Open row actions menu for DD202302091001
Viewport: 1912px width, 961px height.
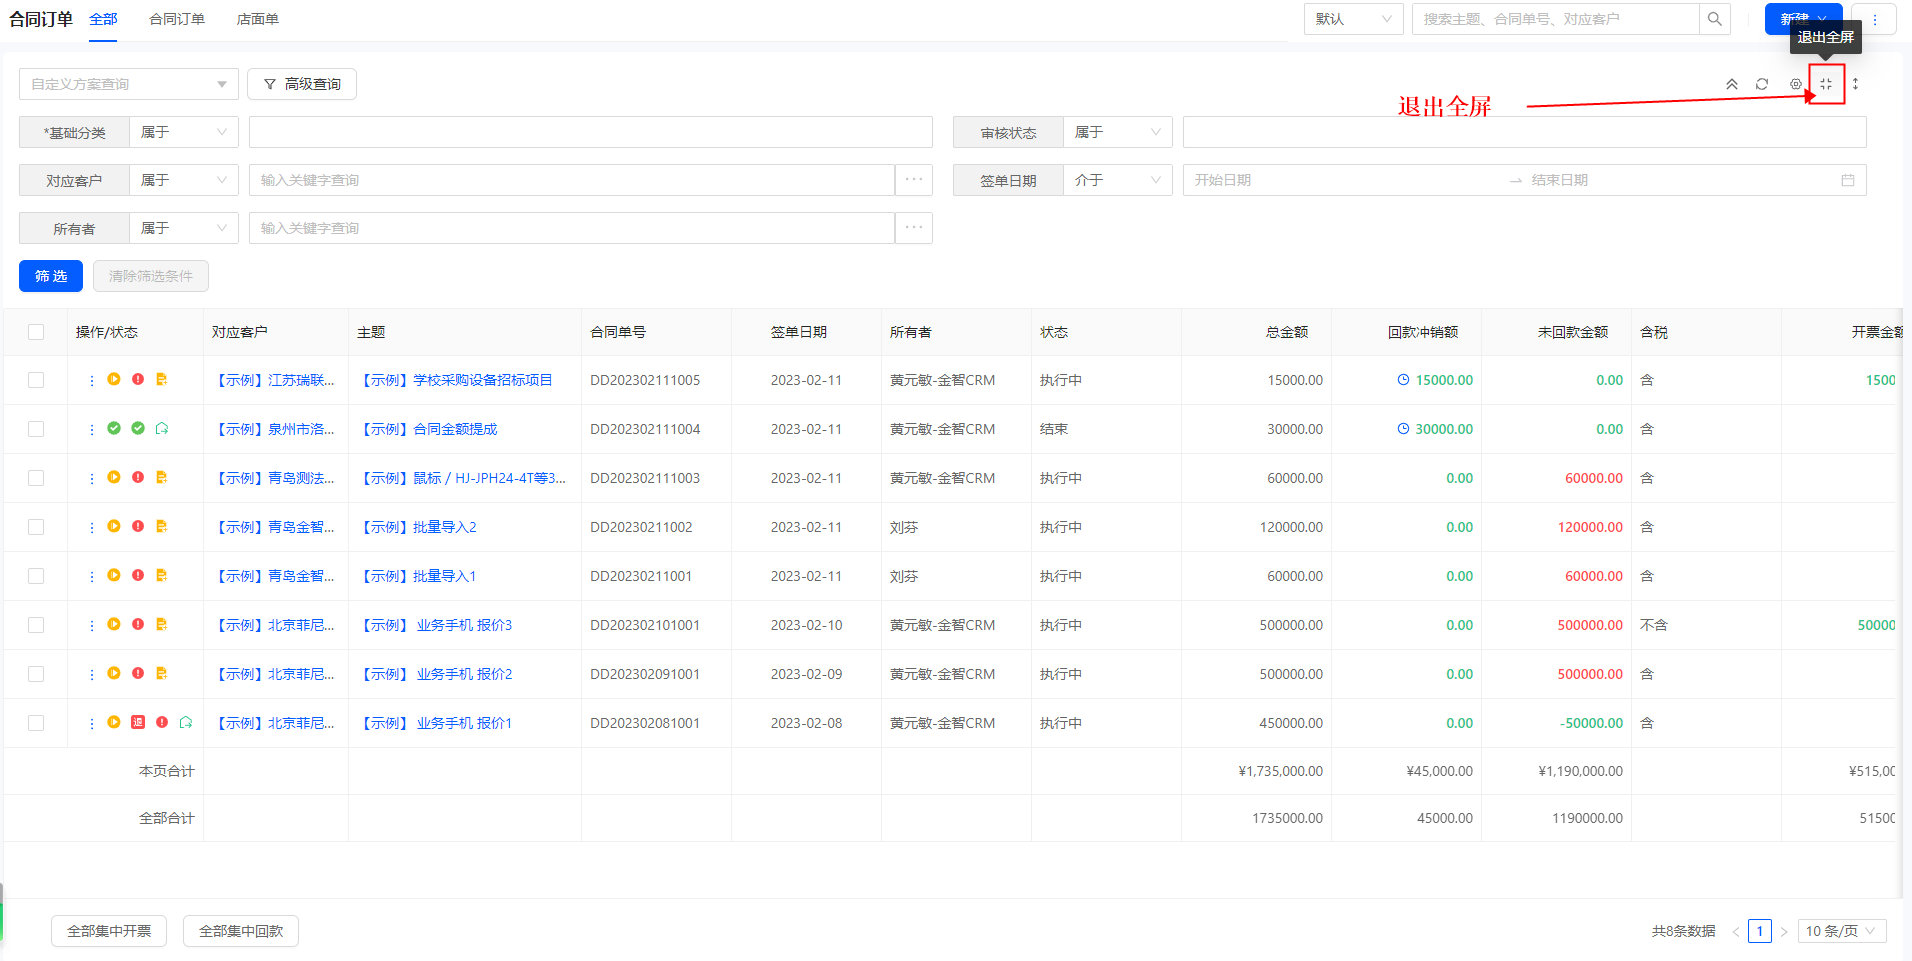point(92,674)
